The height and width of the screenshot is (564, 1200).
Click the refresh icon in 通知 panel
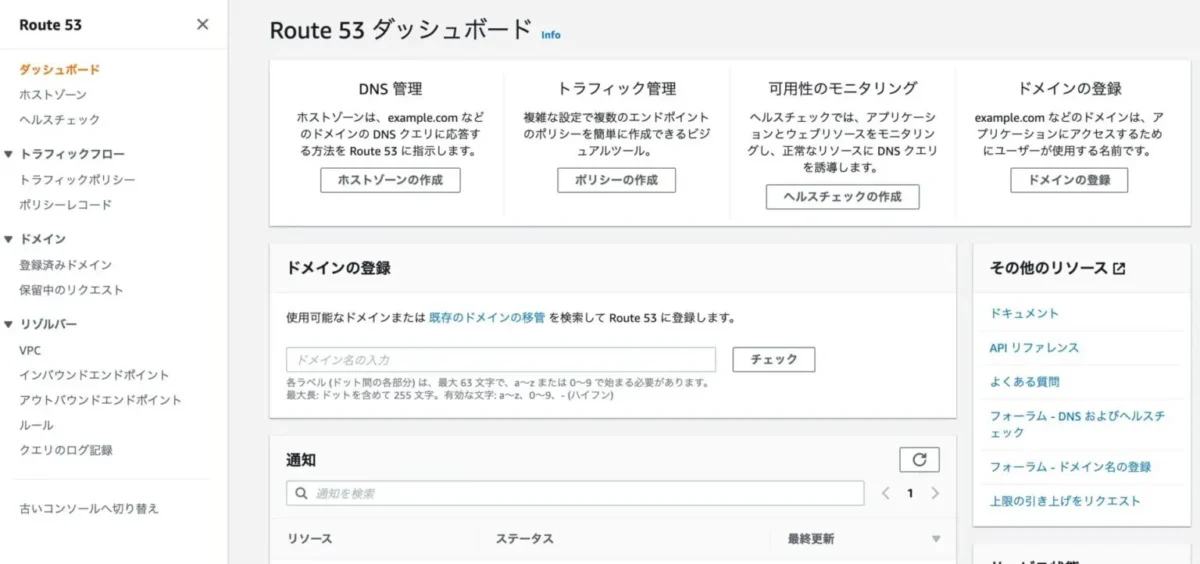(919, 460)
